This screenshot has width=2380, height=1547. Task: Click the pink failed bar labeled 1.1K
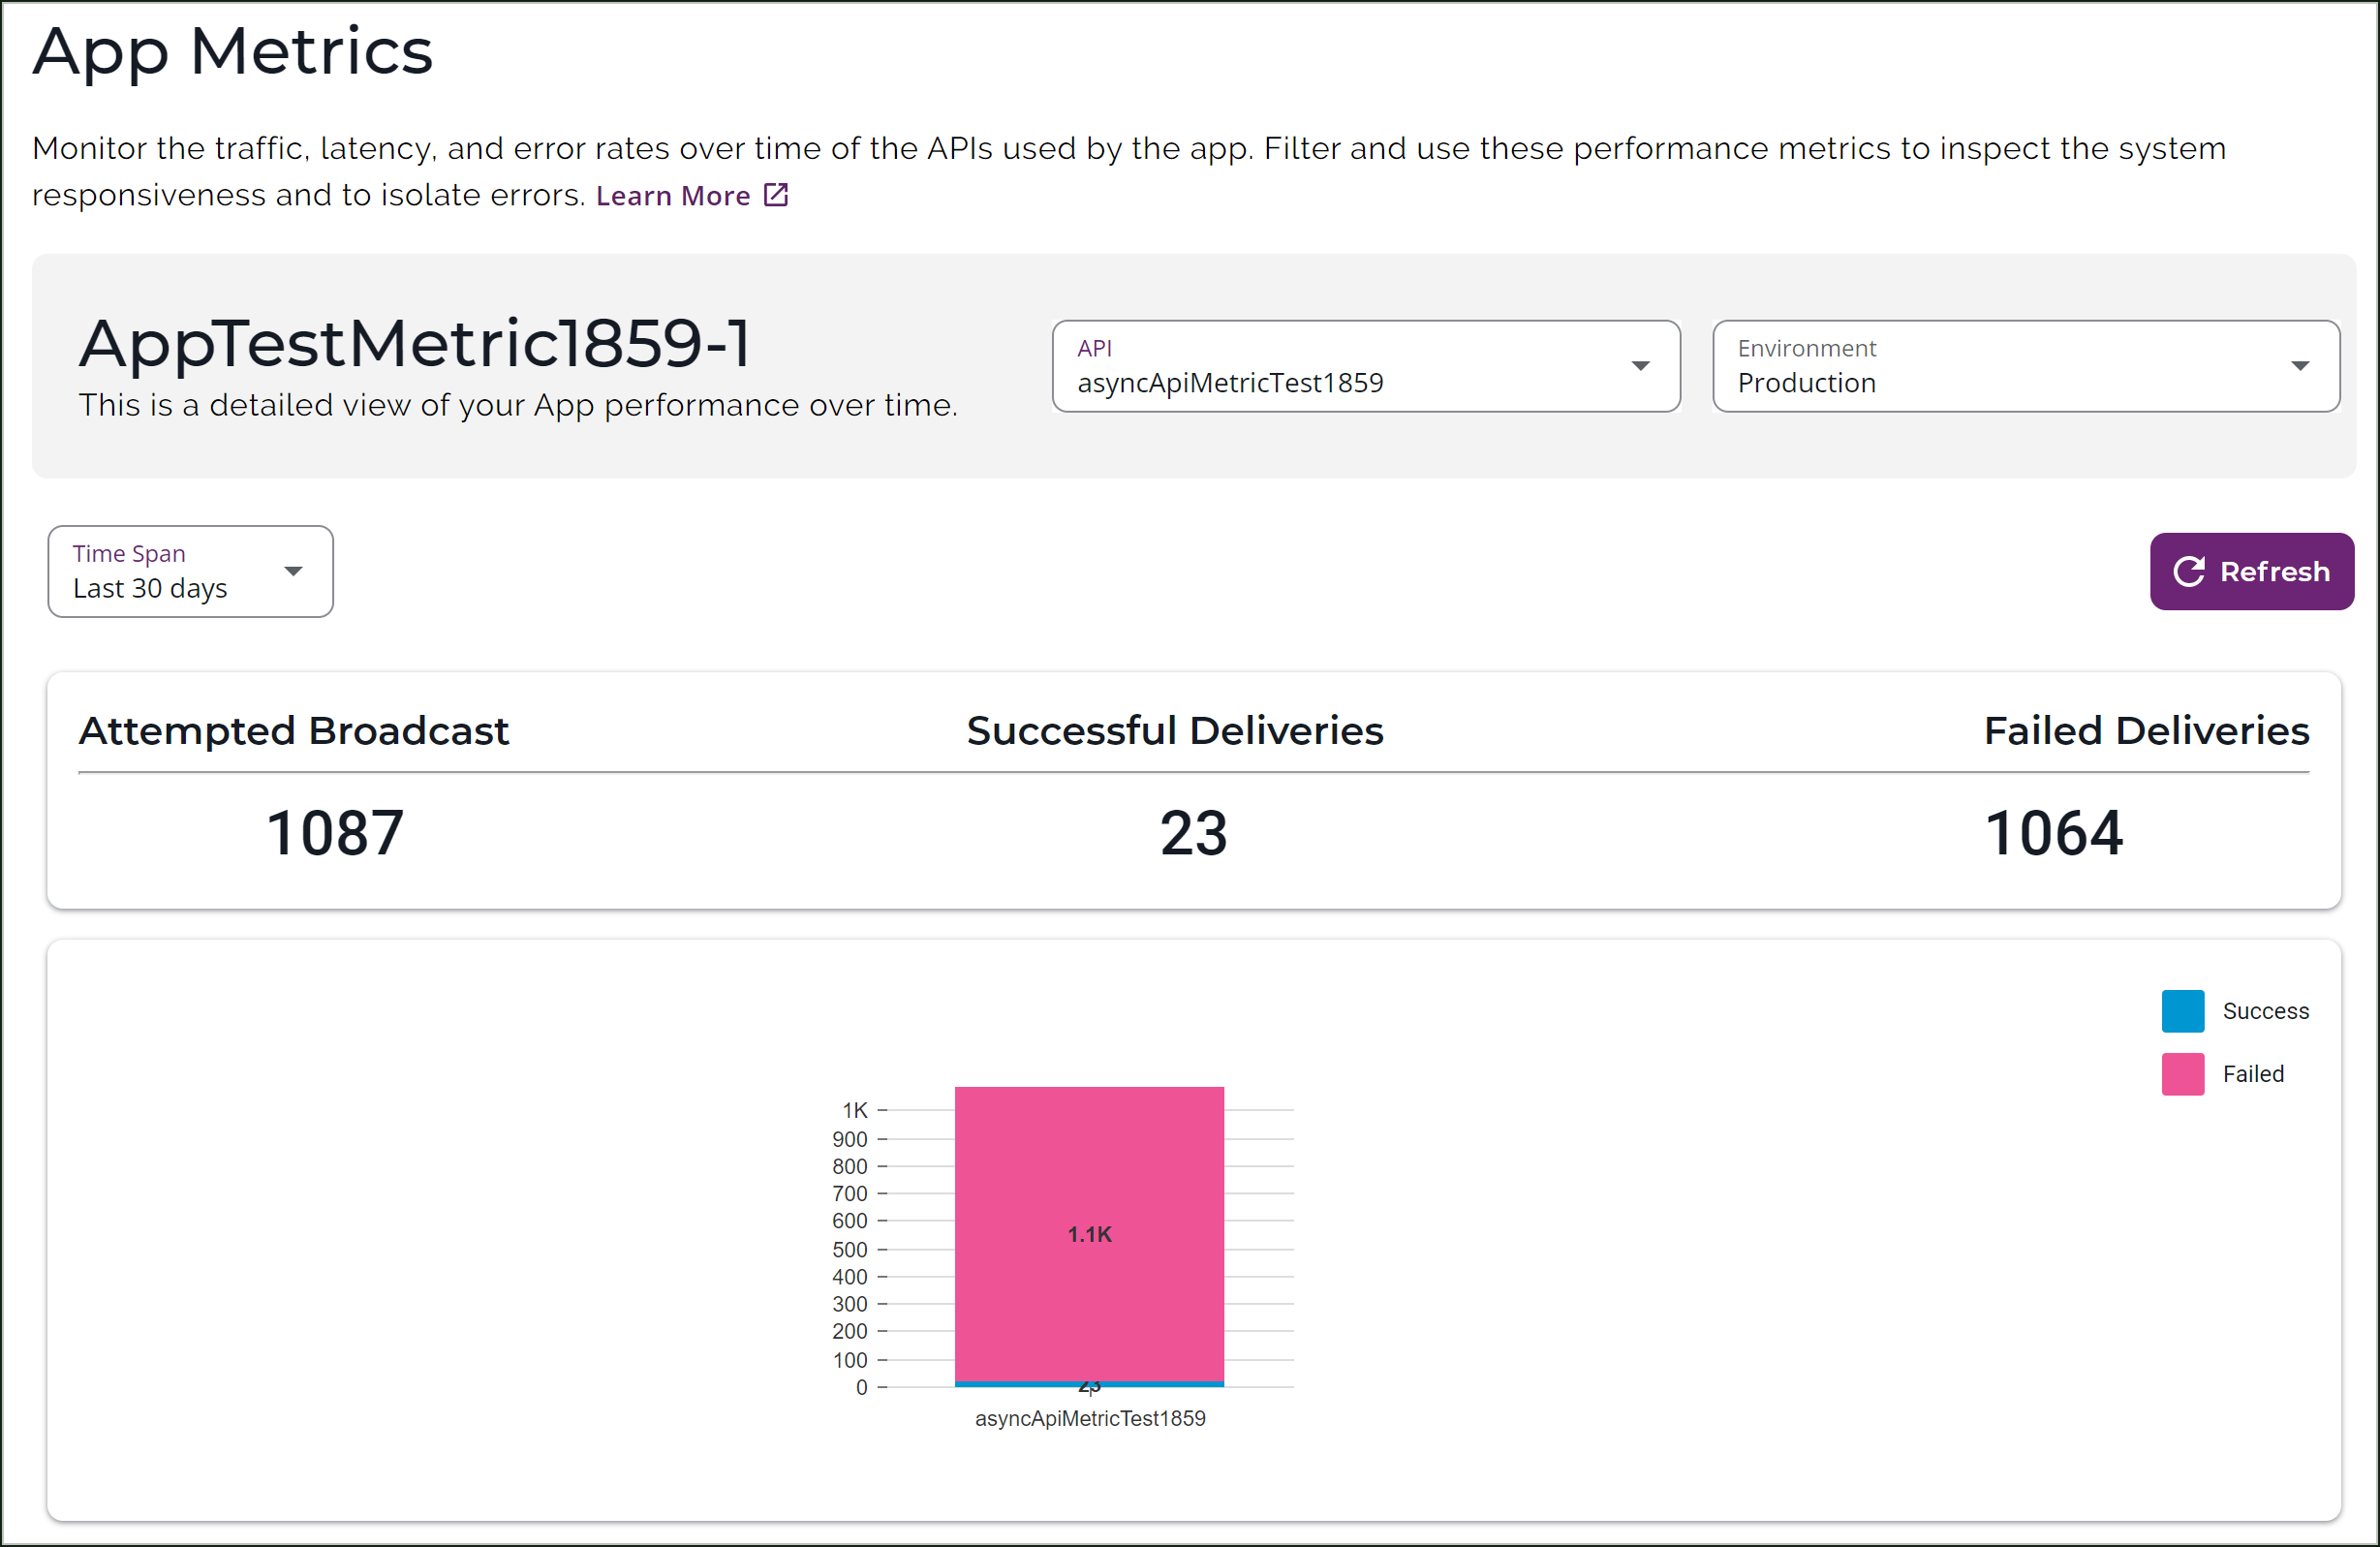[x=1089, y=1234]
